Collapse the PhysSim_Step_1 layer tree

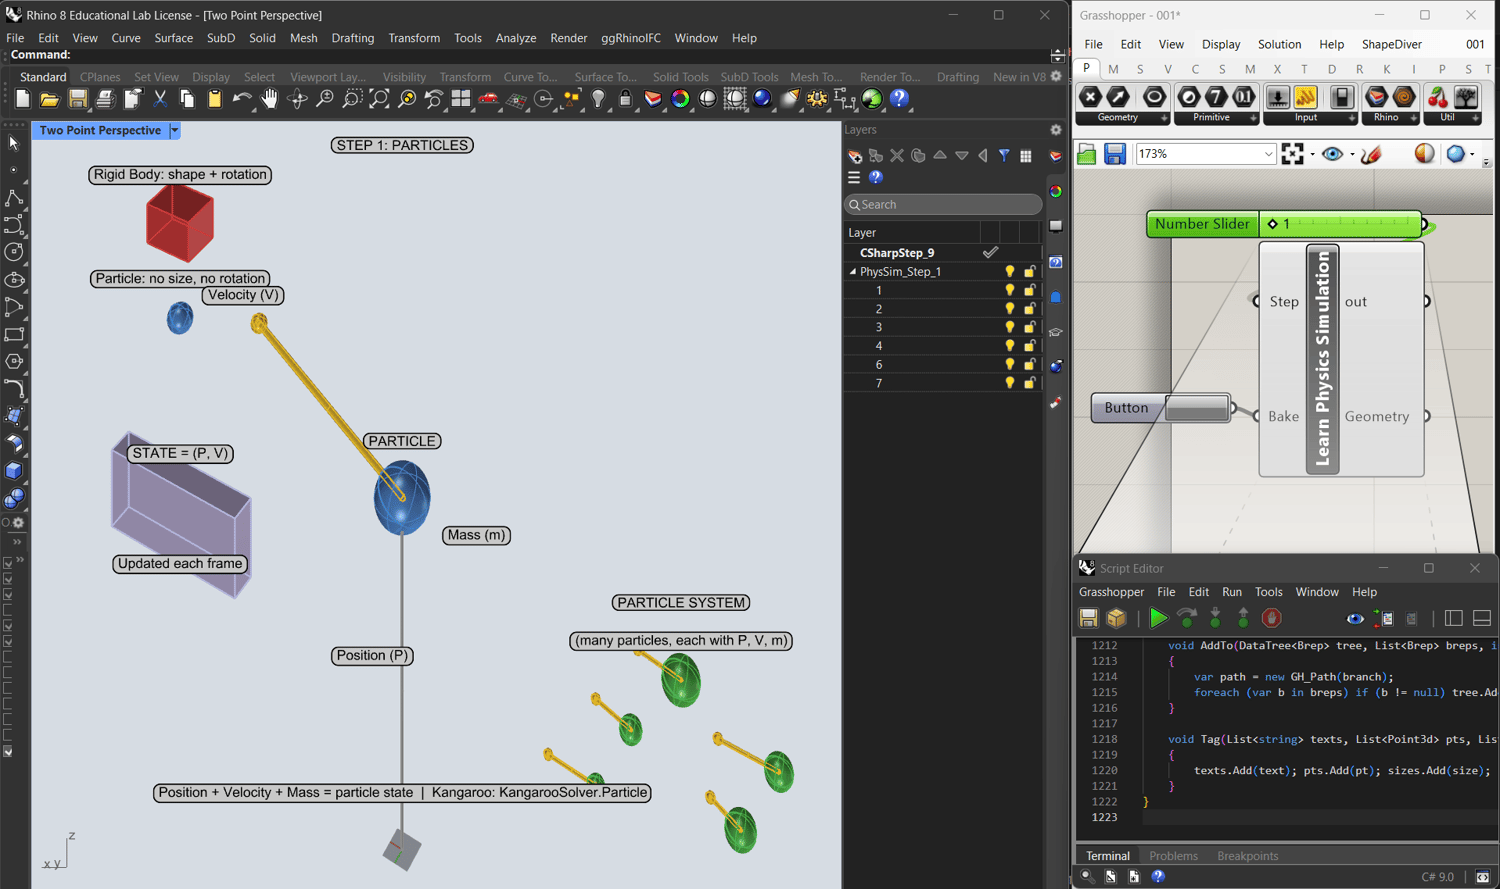(853, 272)
